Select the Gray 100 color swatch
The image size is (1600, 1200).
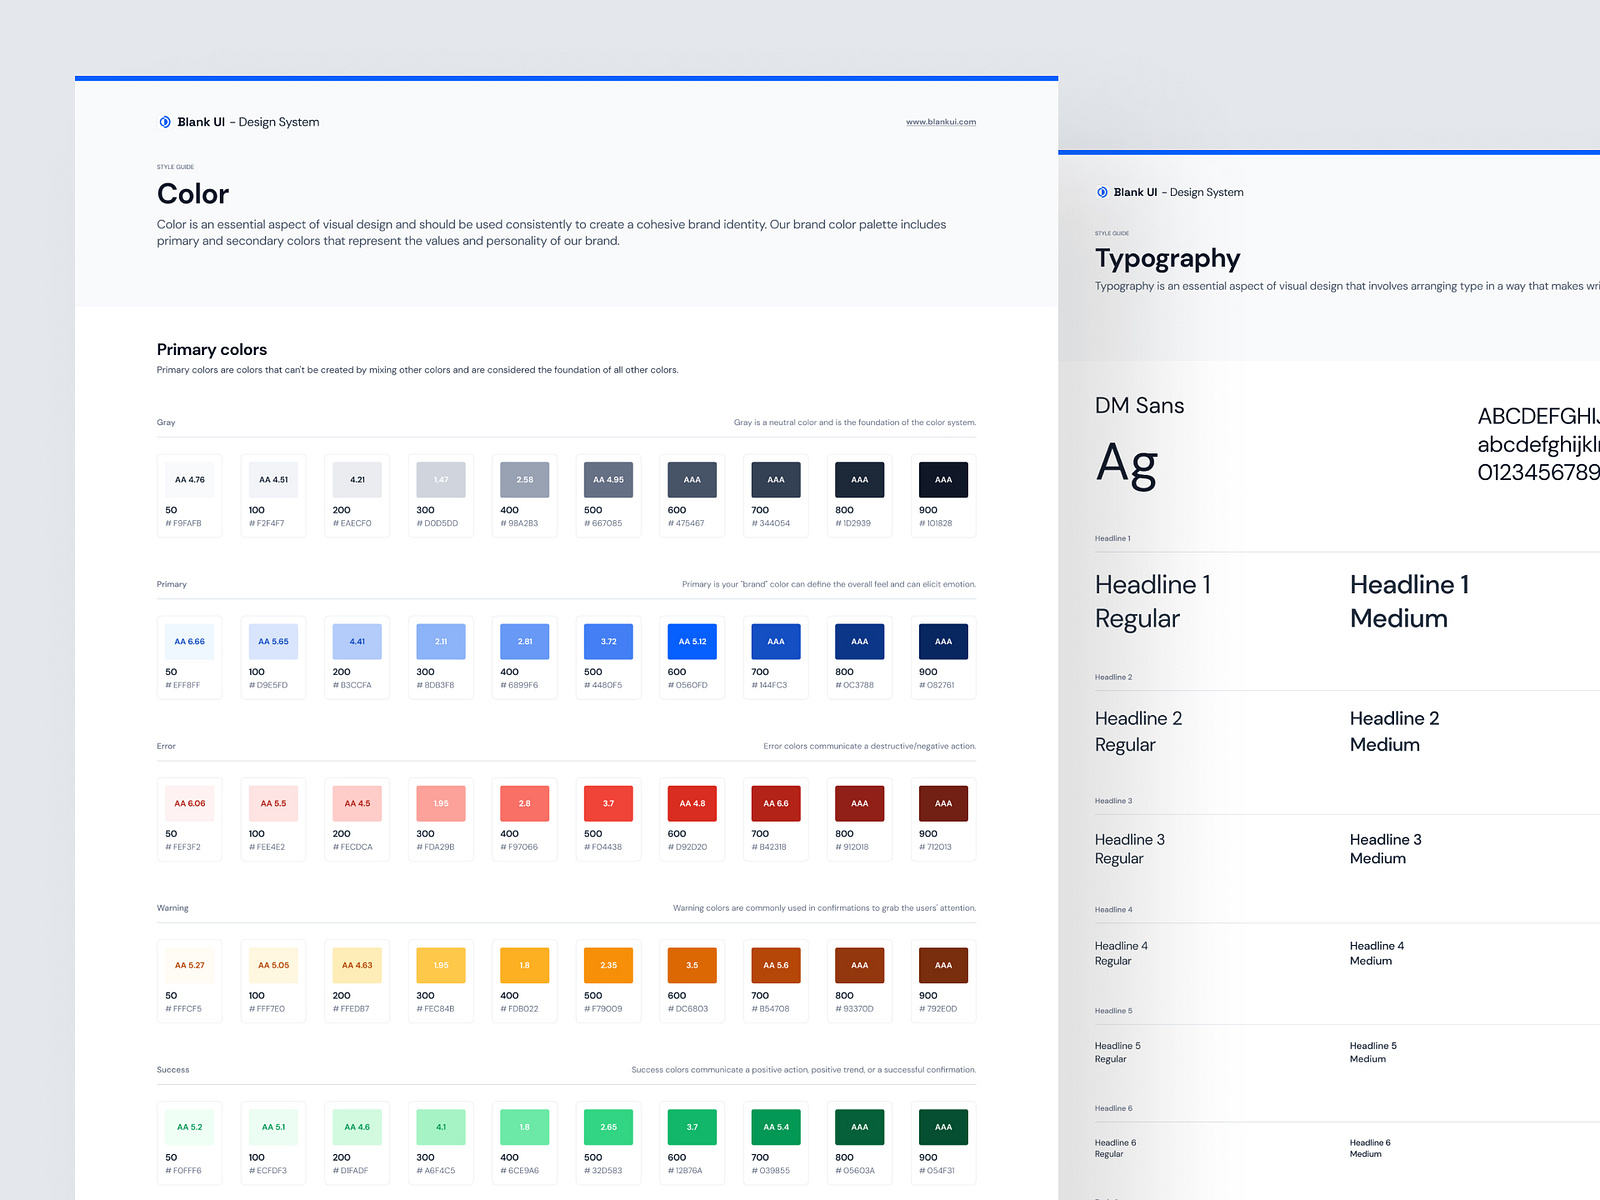point(274,480)
